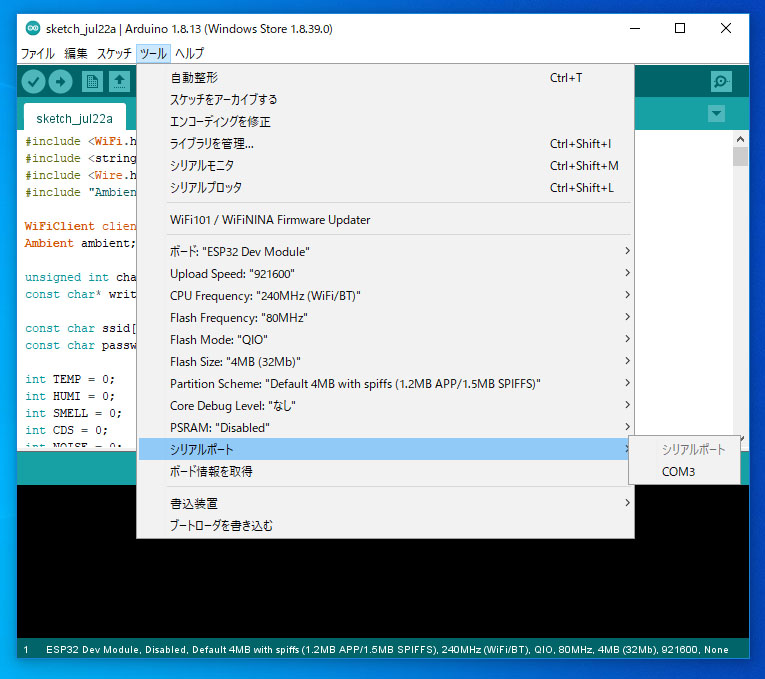Screen dimensions: 765x679
Task: Click the New sketch icon
Action: click(x=92, y=82)
